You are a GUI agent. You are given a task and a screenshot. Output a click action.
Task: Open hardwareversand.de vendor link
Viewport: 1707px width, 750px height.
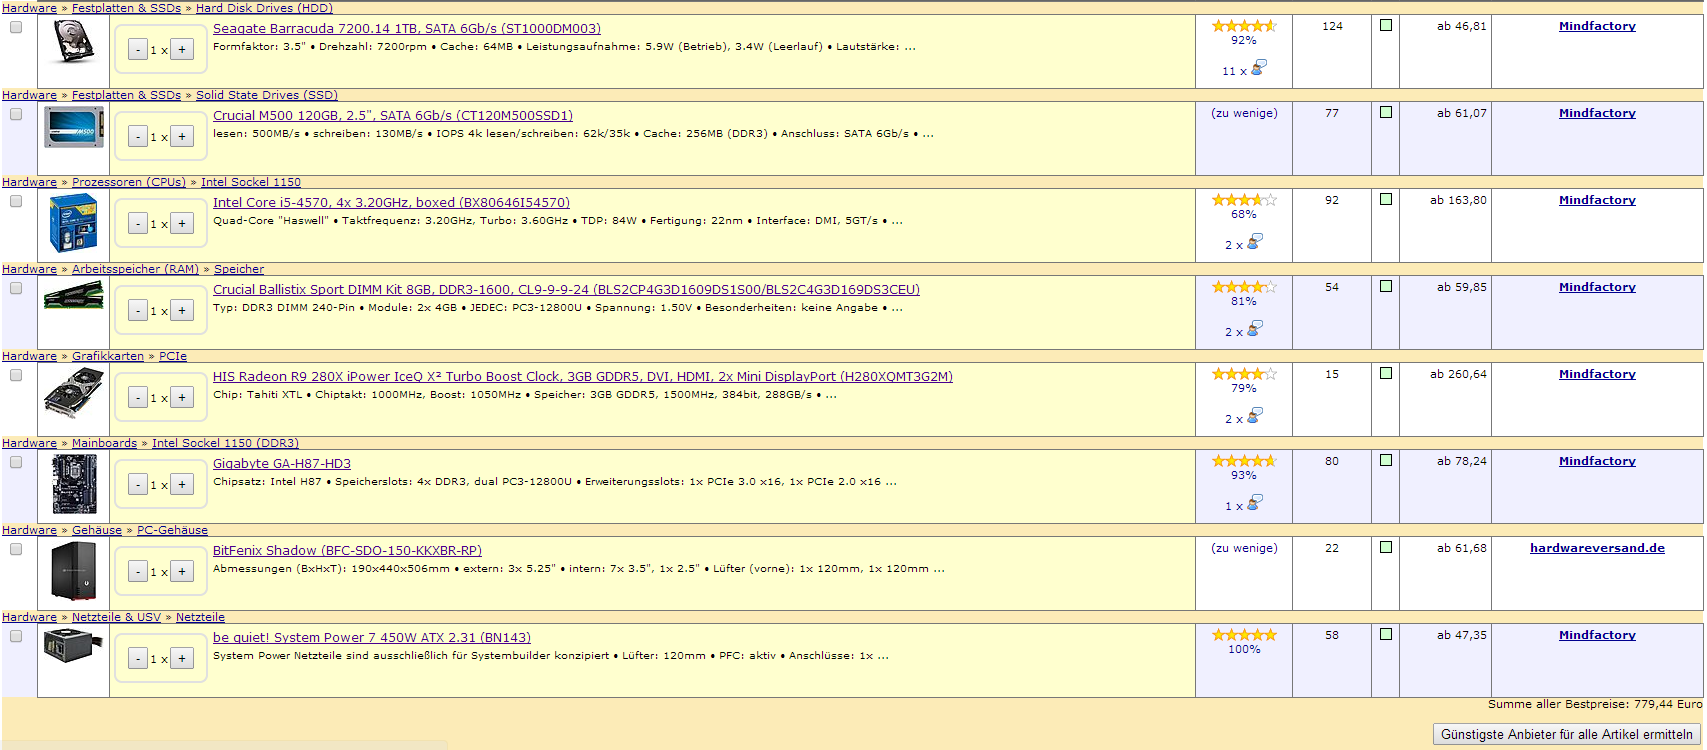tap(1597, 548)
